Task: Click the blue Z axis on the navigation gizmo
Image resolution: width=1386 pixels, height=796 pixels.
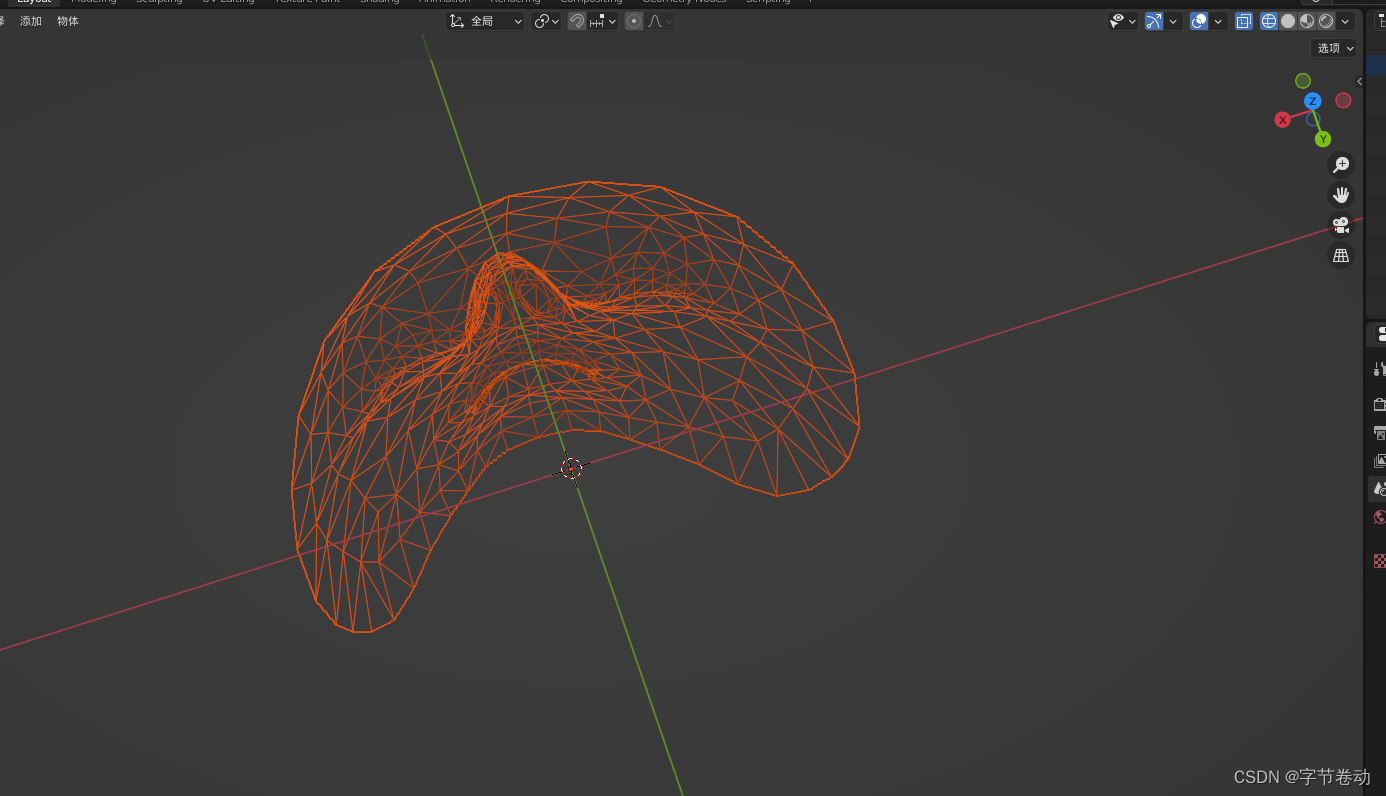Action: tap(1313, 101)
